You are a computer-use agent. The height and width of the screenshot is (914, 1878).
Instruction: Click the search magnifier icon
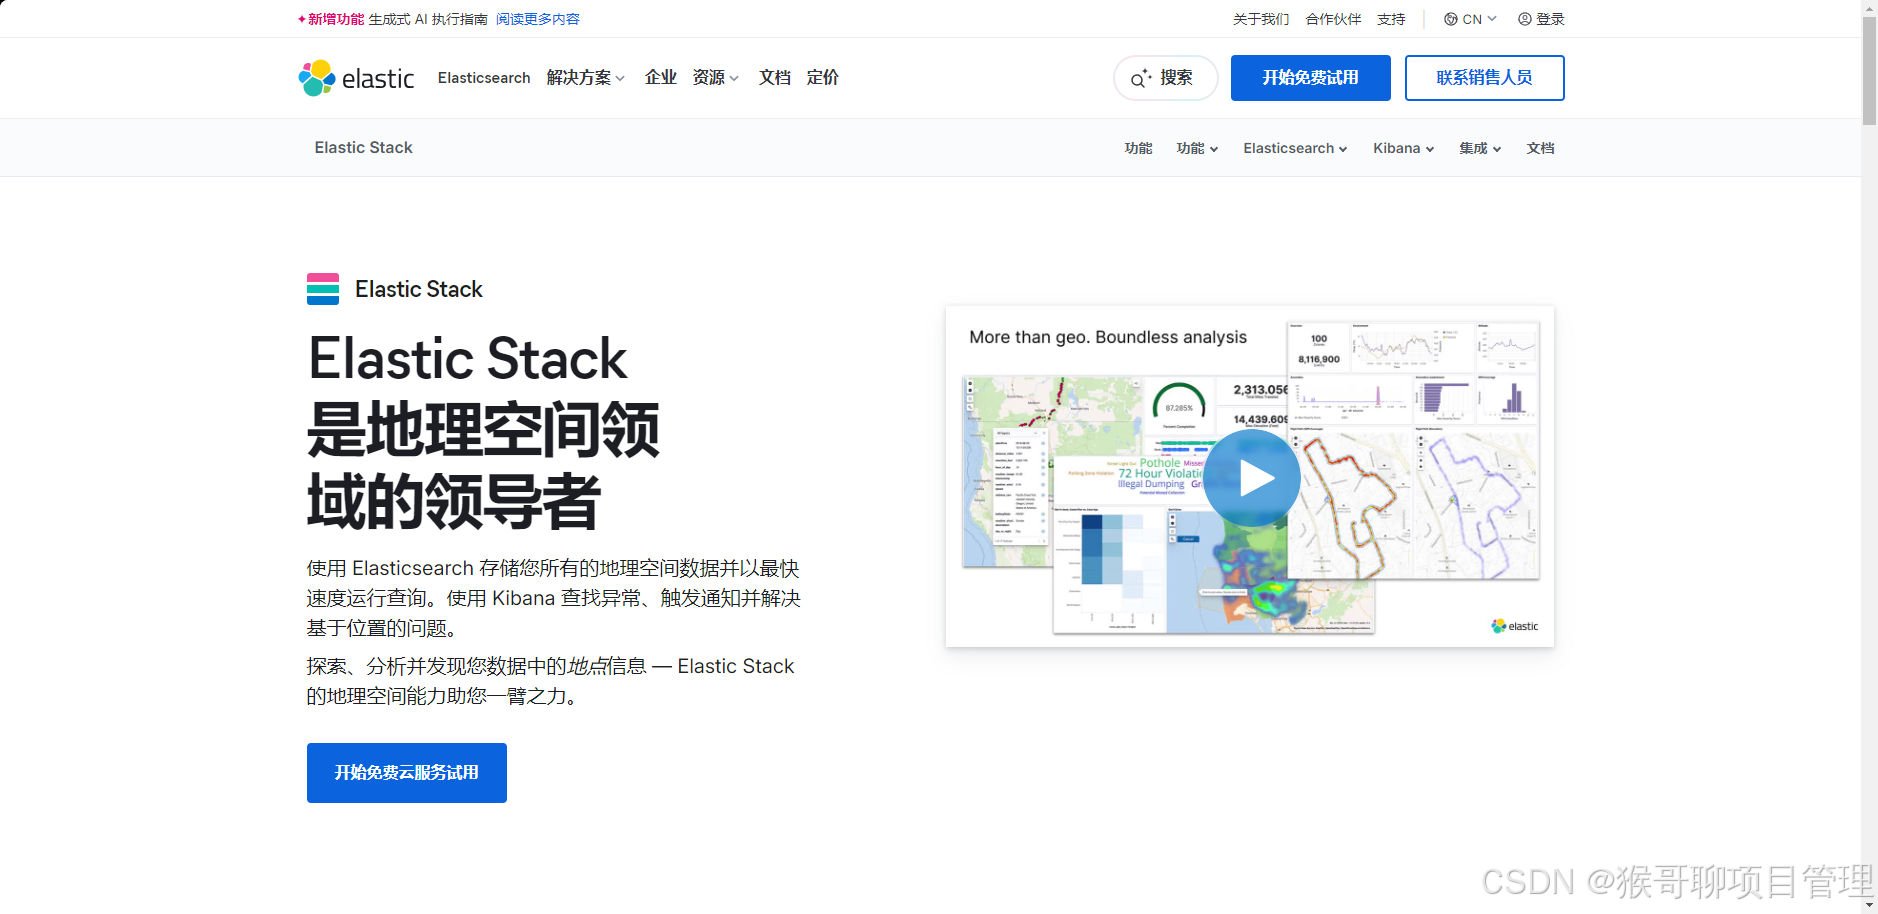click(1140, 78)
